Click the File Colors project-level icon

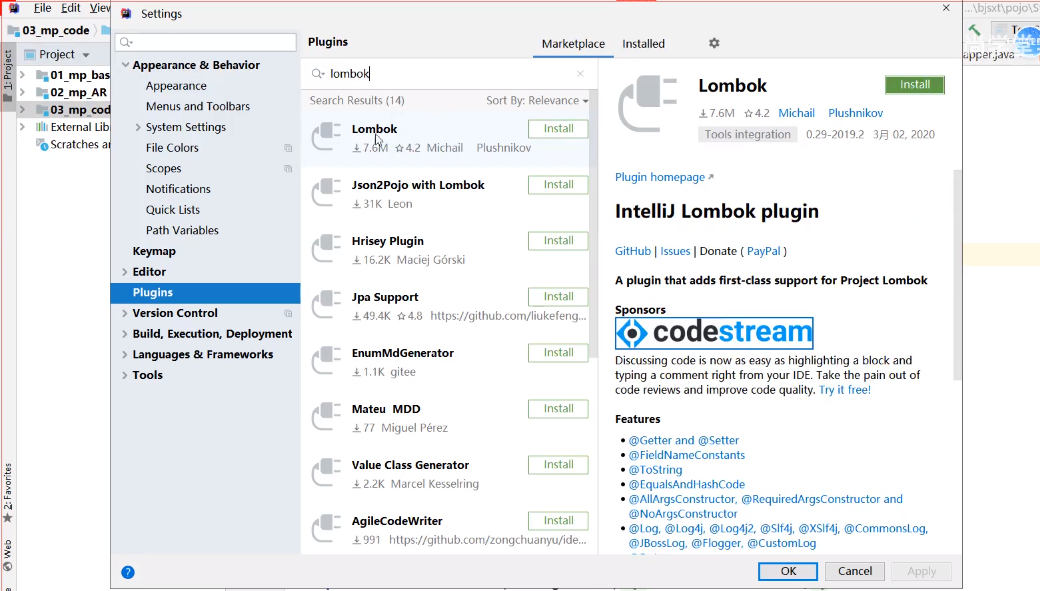click(288, 148)
